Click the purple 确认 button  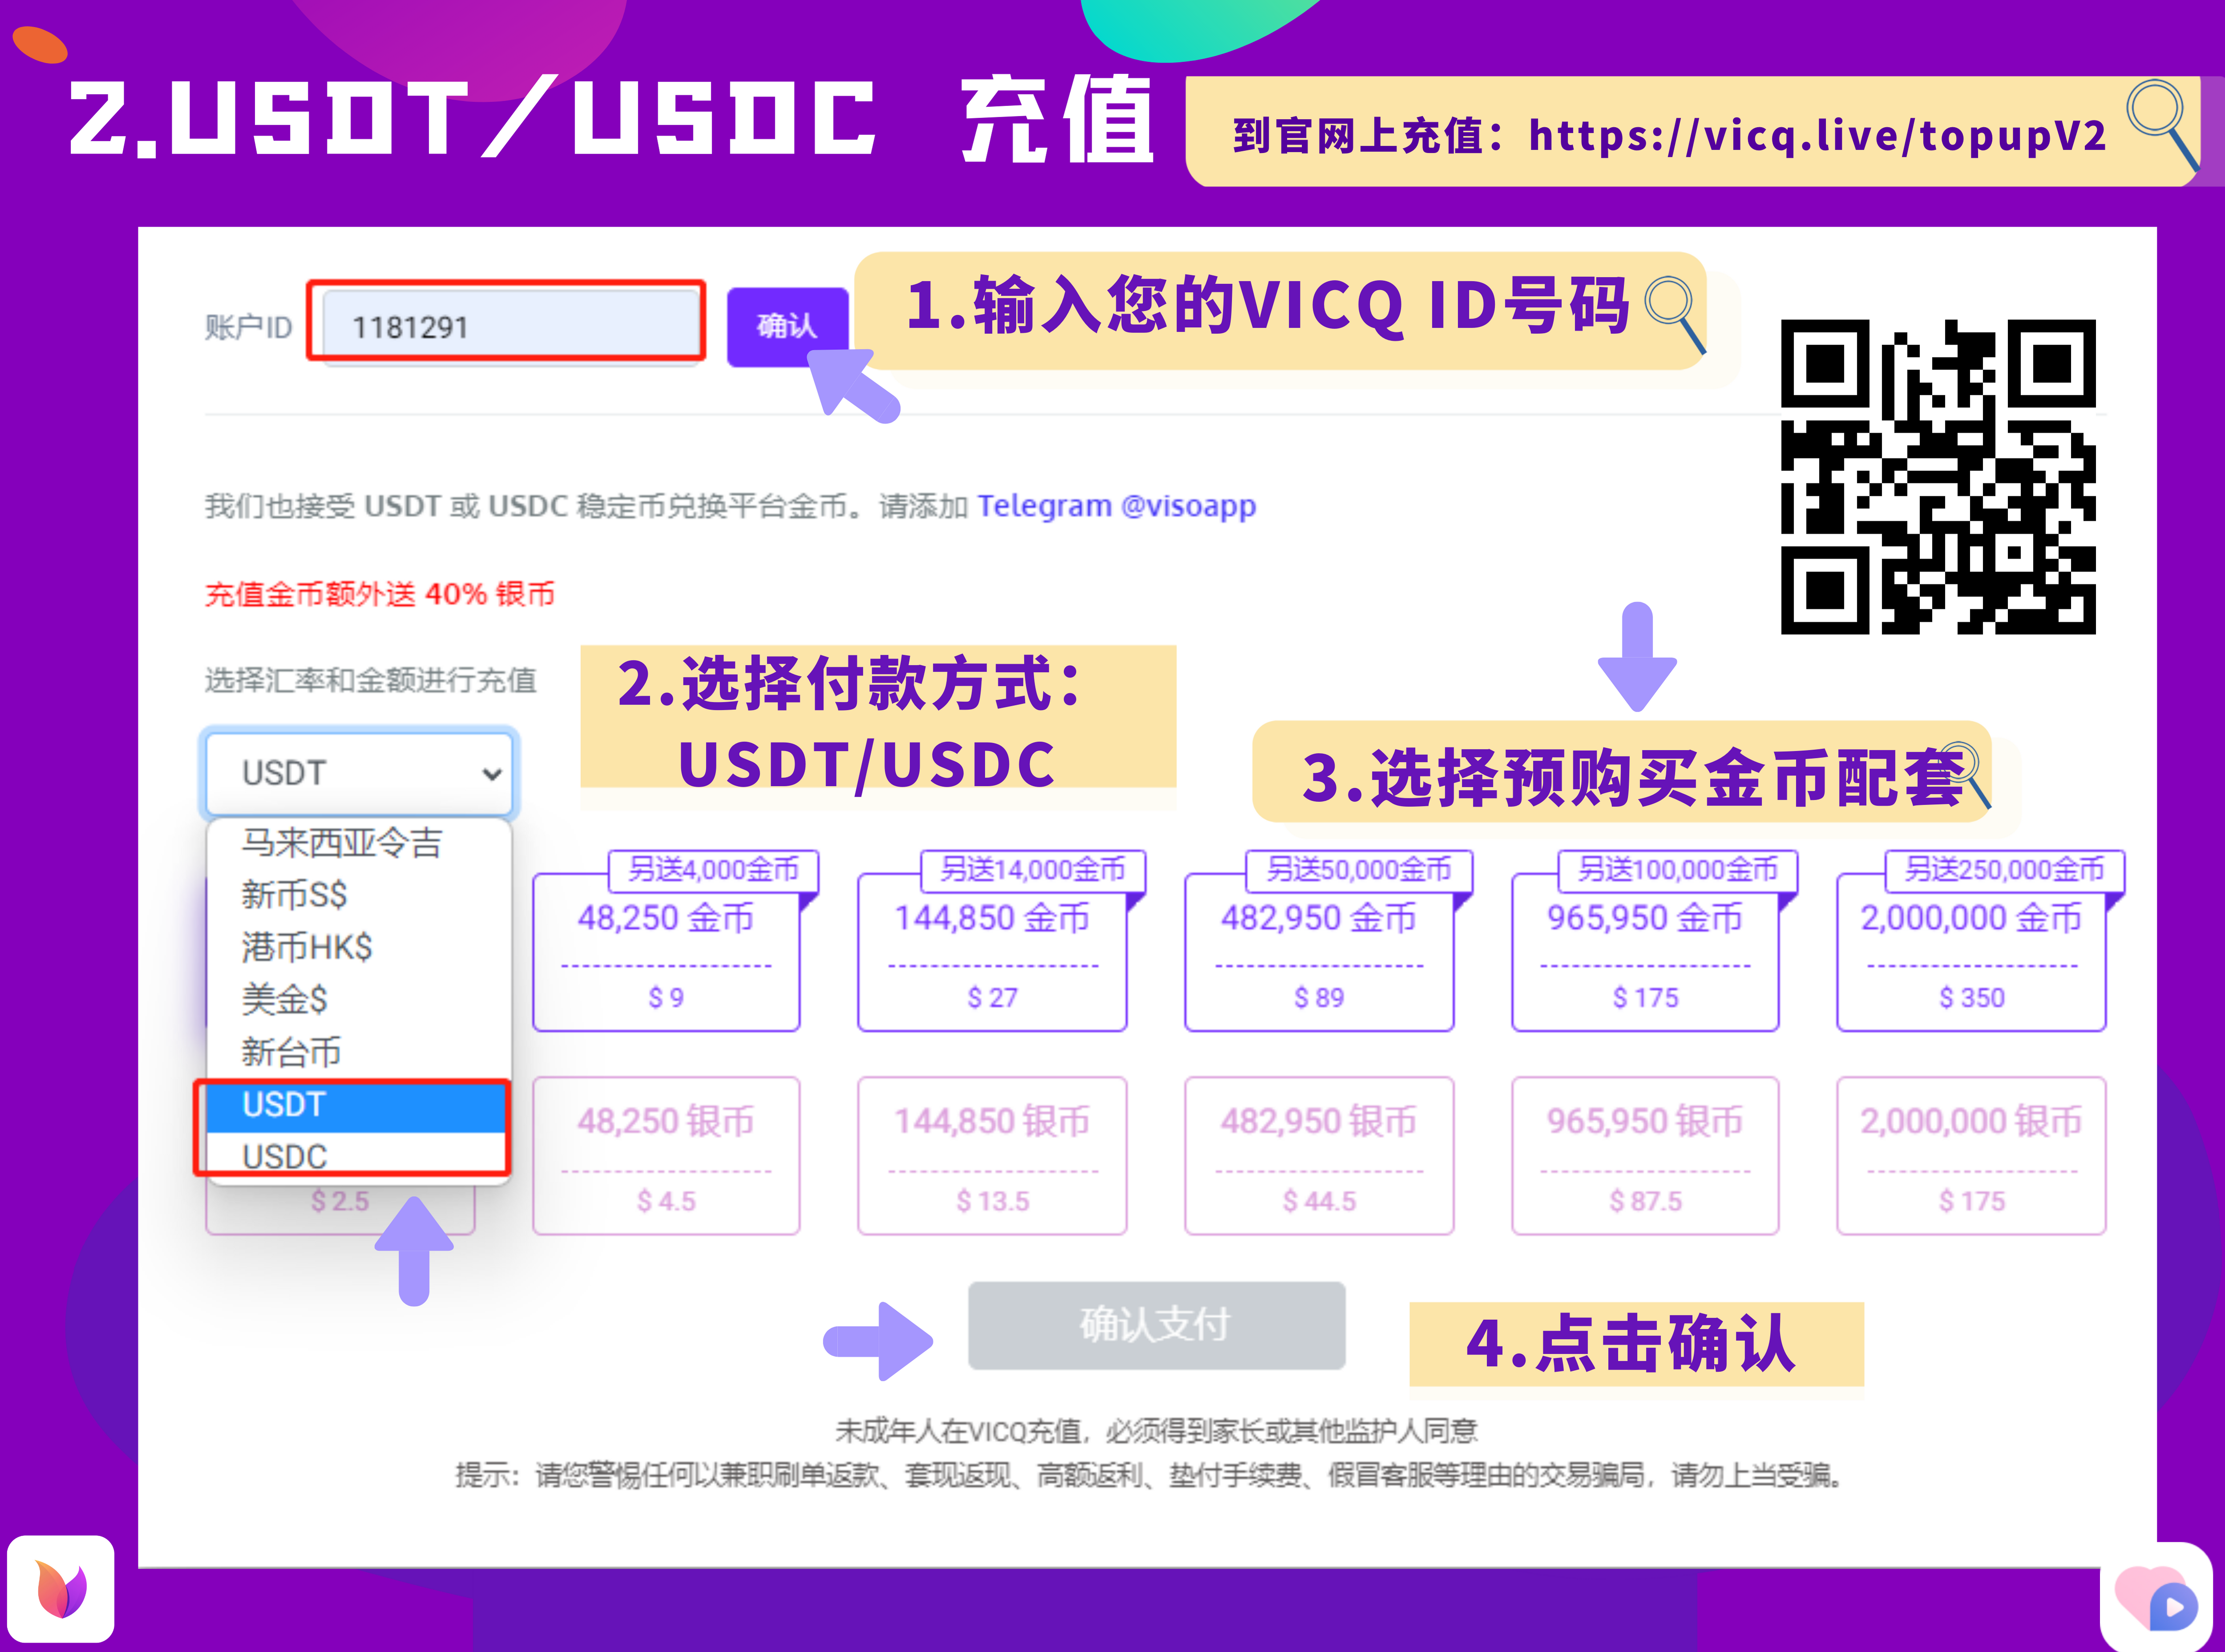point(787,326)
